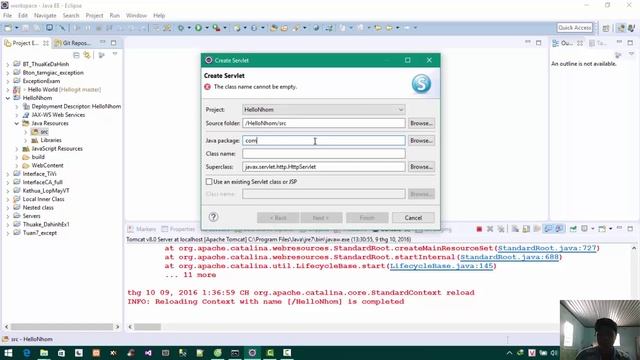Screen dimensions: 640x360
Task: Terminate the console with the red stop icon
Action: point(479,229)
